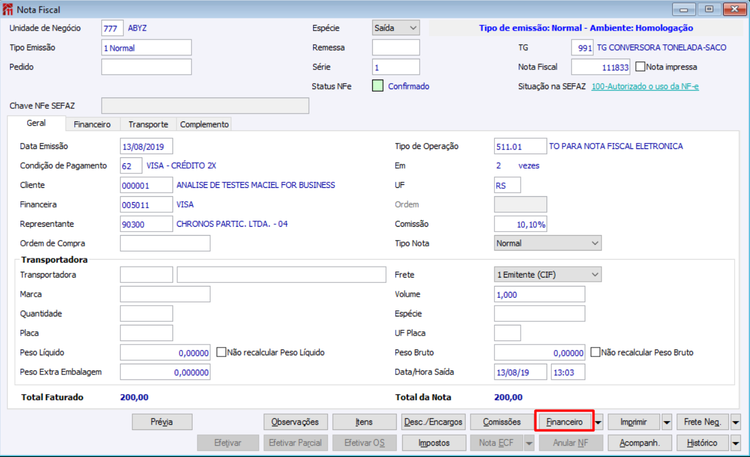This screenshot has width=750, height=457.
Task: Click the Comissão field 10,10%
Action: 520,224
